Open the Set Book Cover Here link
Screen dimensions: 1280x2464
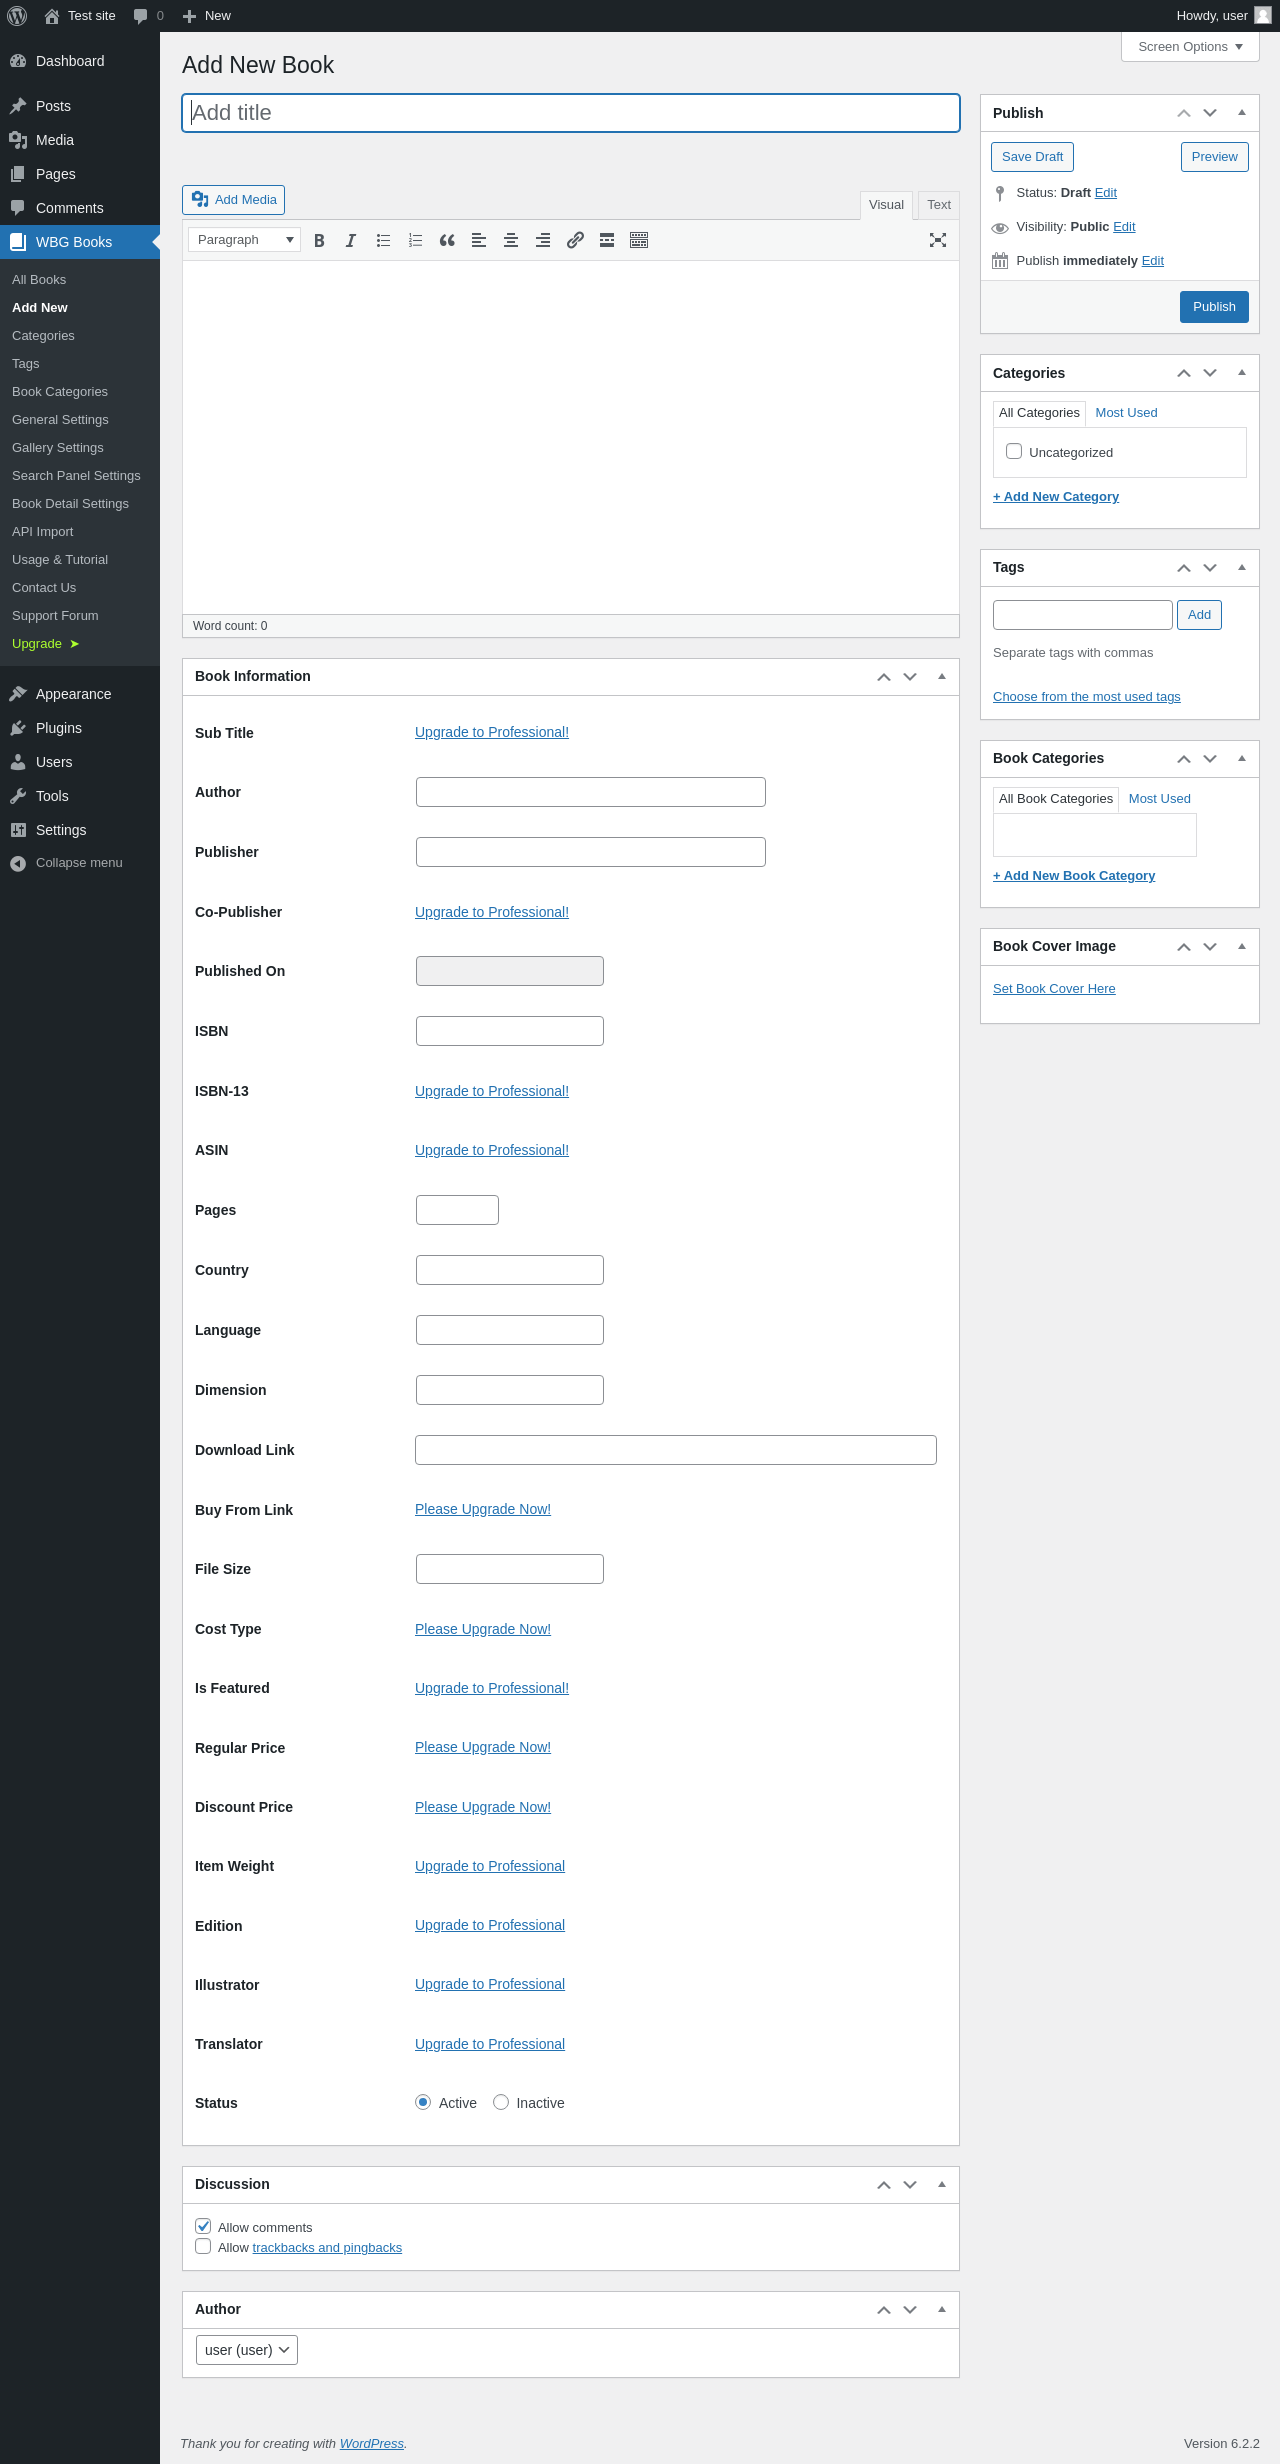1054,989
